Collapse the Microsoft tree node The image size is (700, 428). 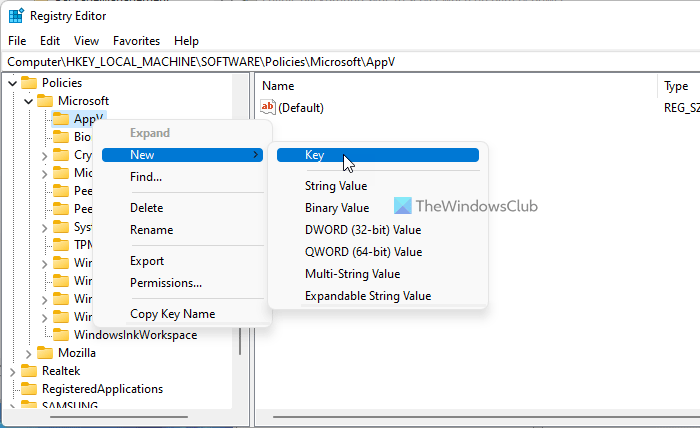[29, 101]
